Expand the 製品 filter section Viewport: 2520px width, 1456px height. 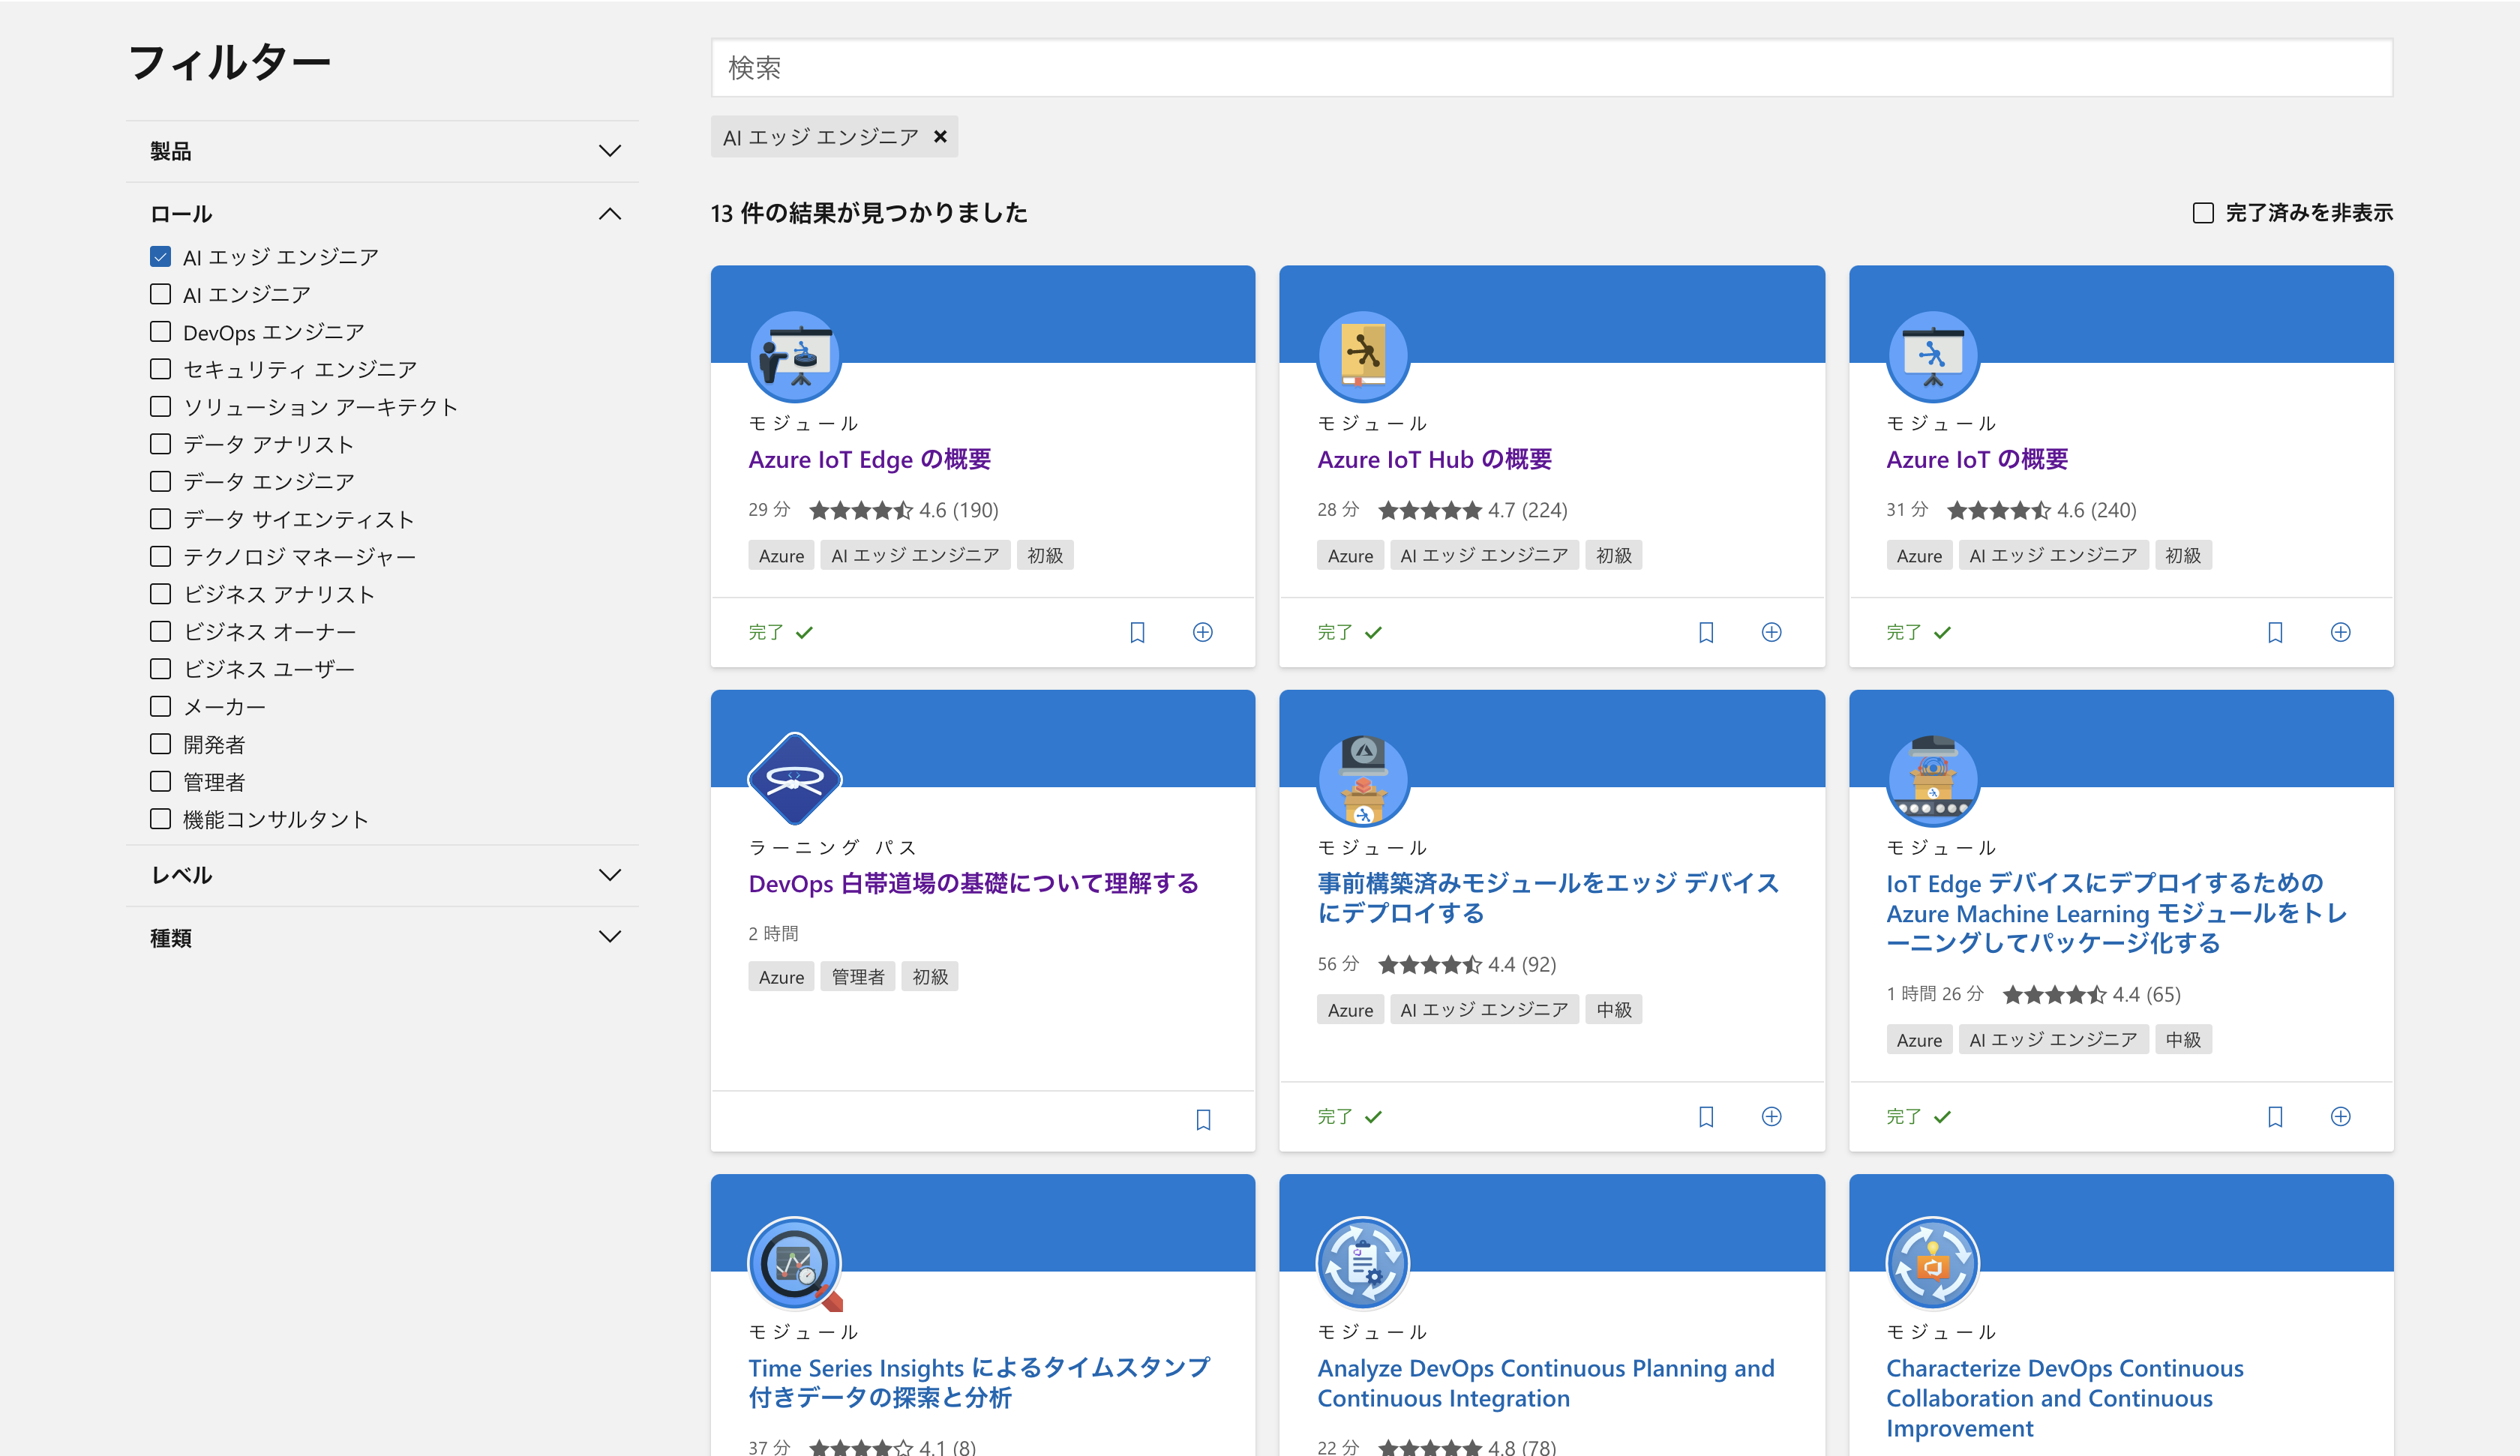383,151
